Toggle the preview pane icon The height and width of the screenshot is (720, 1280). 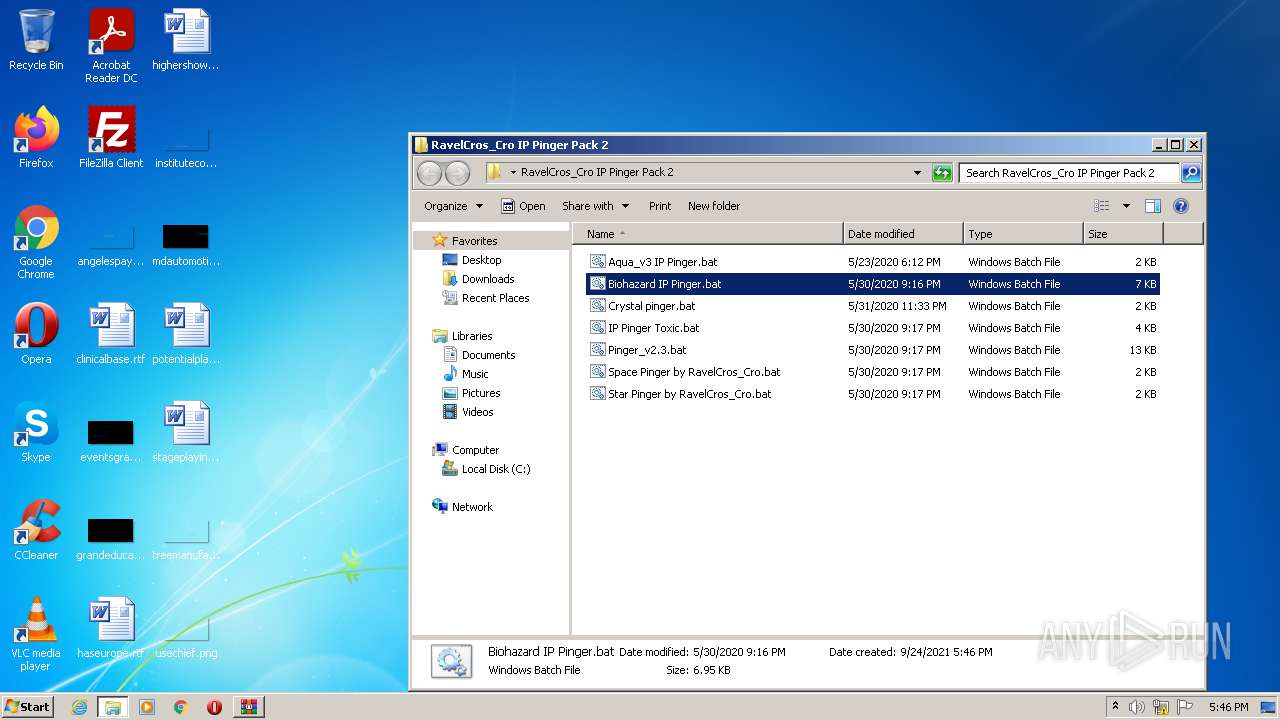click(1152, 206)
